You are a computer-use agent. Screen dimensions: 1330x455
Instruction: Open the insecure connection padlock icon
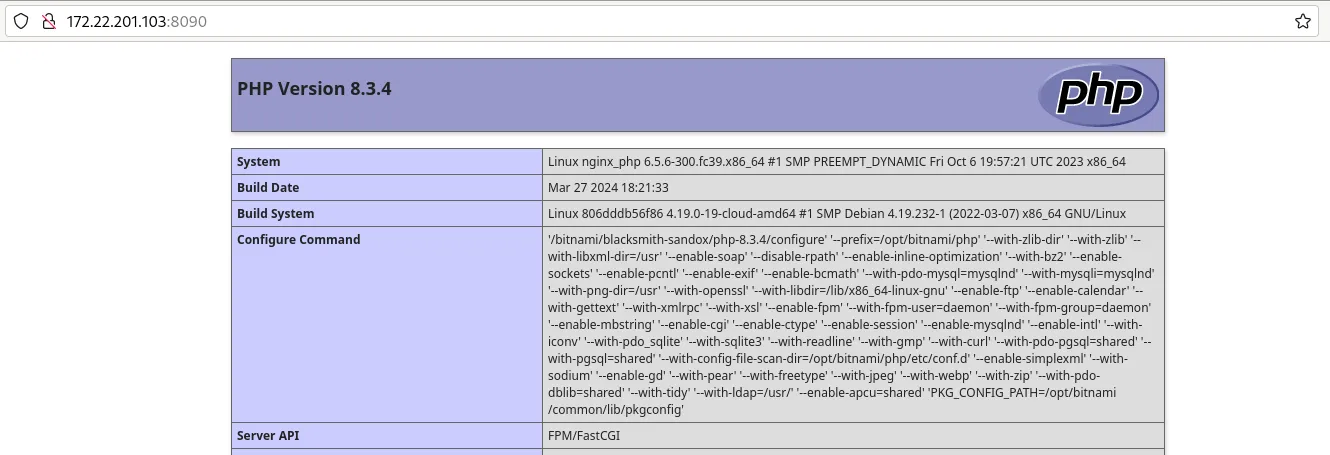[47, 21]
